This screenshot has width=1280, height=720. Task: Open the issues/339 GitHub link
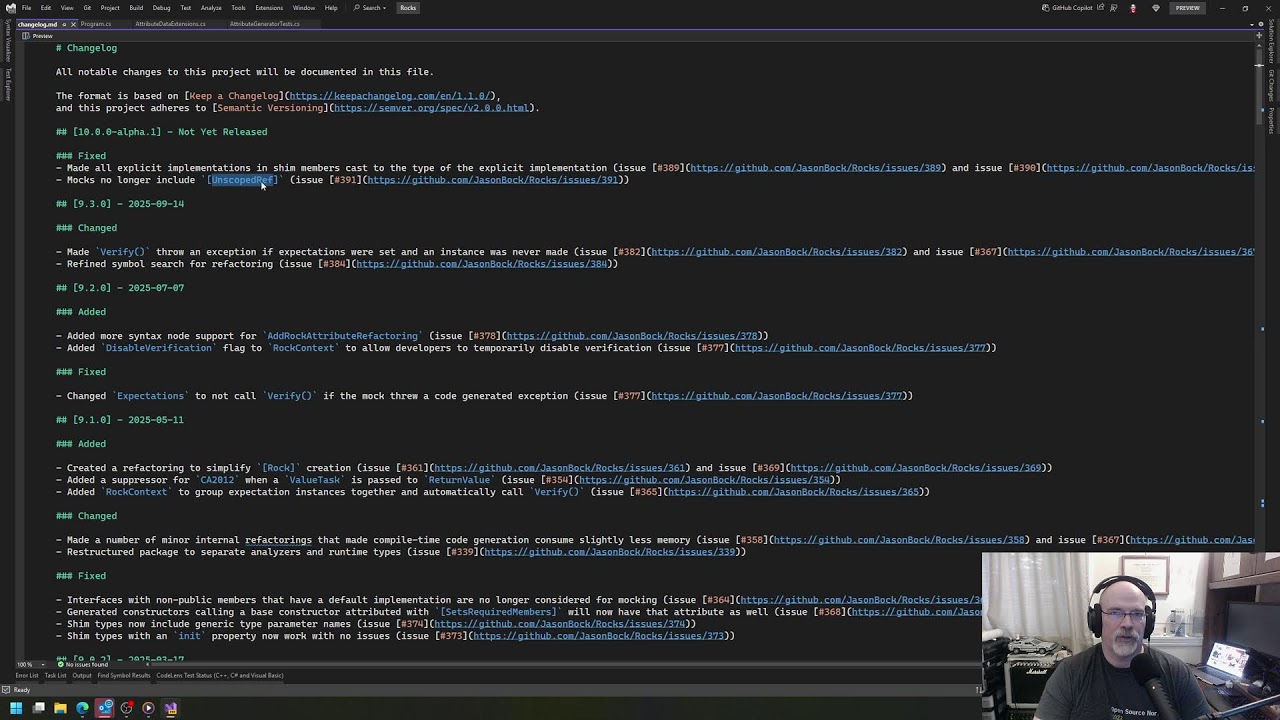click(x=609, y=552)
